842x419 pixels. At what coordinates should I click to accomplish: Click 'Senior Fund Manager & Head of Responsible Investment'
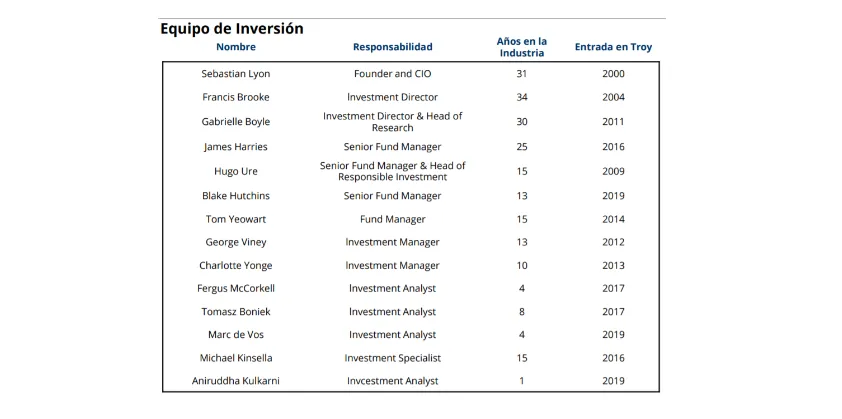tap(392, 171)
